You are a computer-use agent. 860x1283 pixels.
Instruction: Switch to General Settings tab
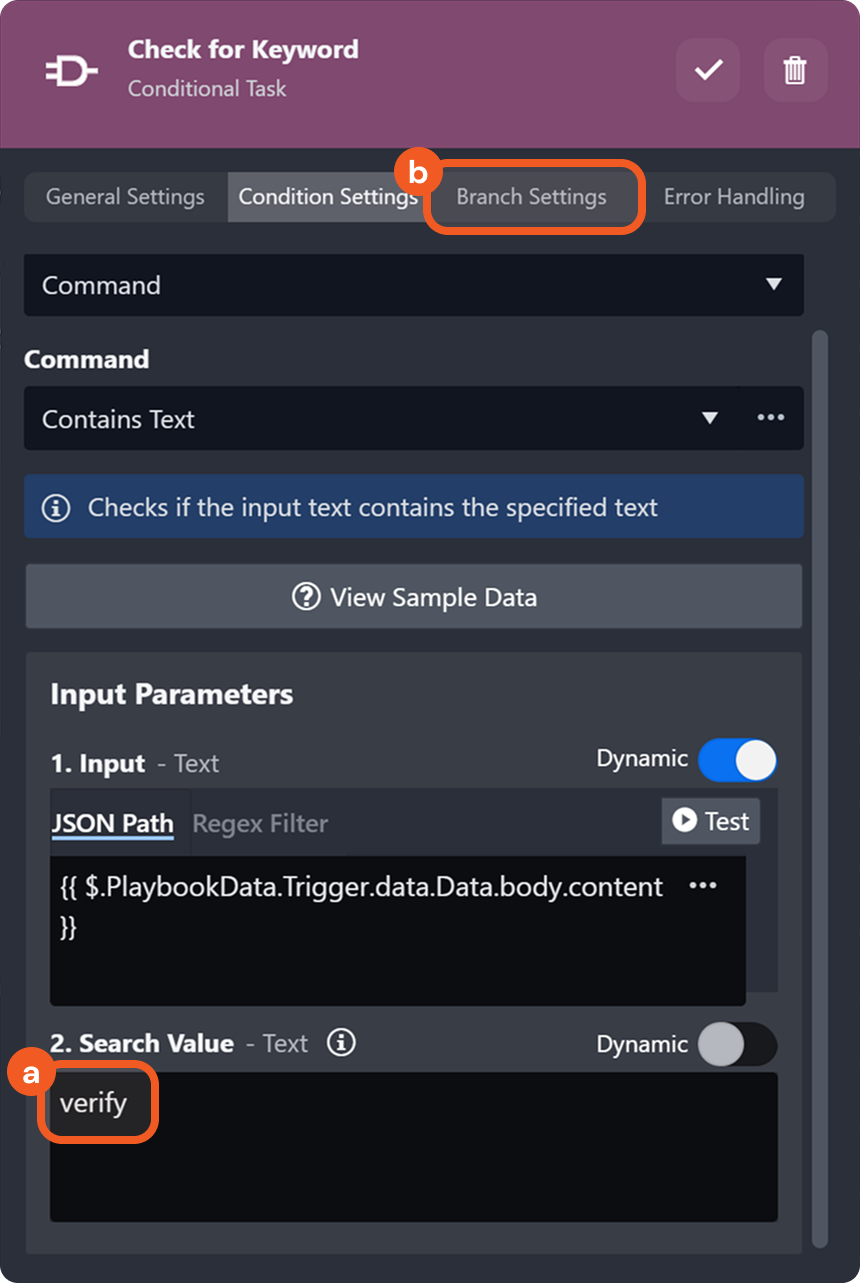point(125,197)
